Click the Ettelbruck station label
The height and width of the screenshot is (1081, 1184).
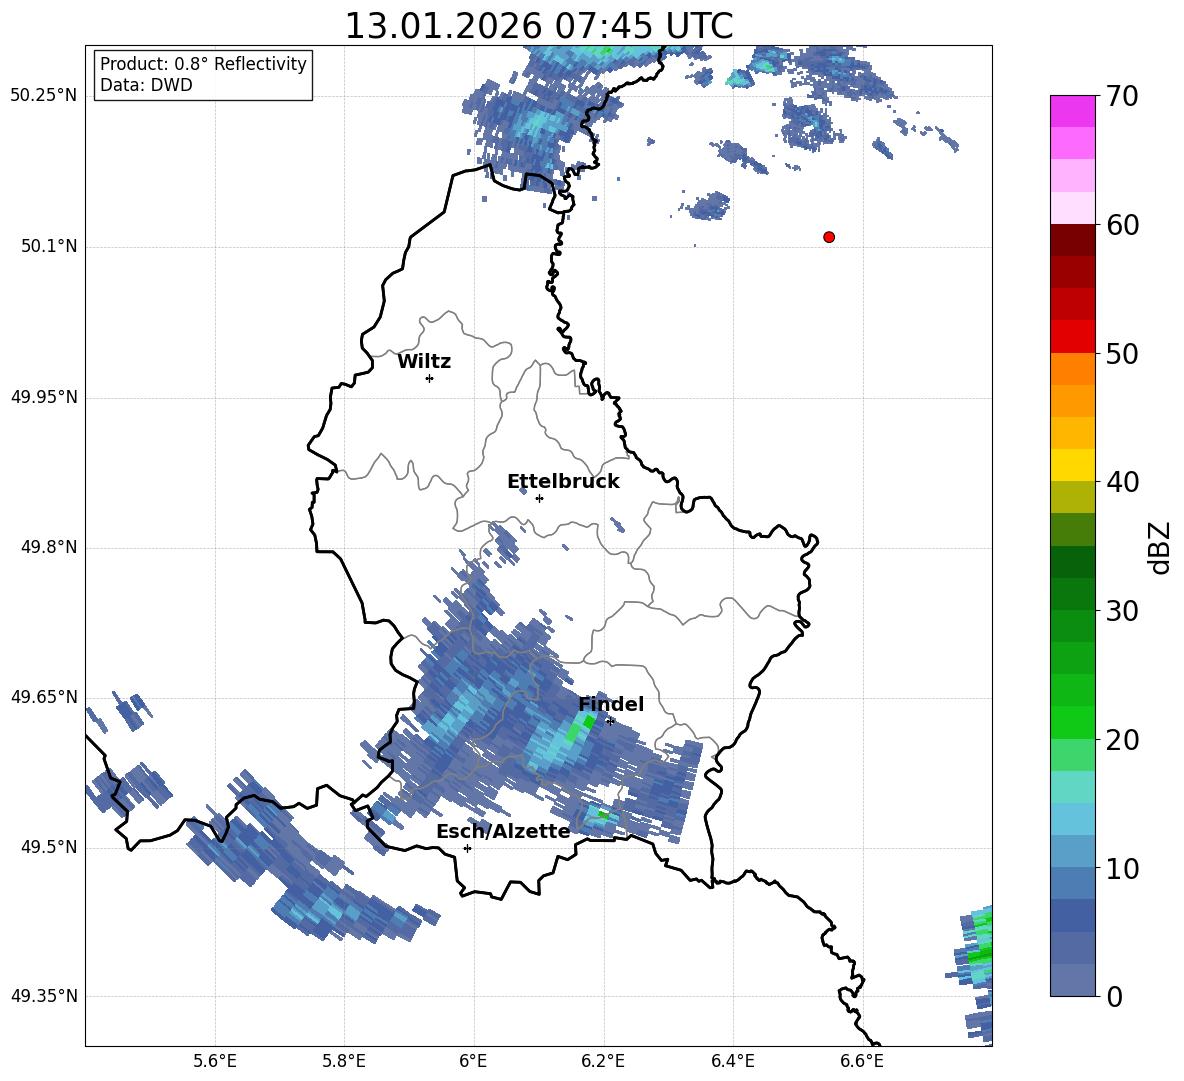click(563, 482)
